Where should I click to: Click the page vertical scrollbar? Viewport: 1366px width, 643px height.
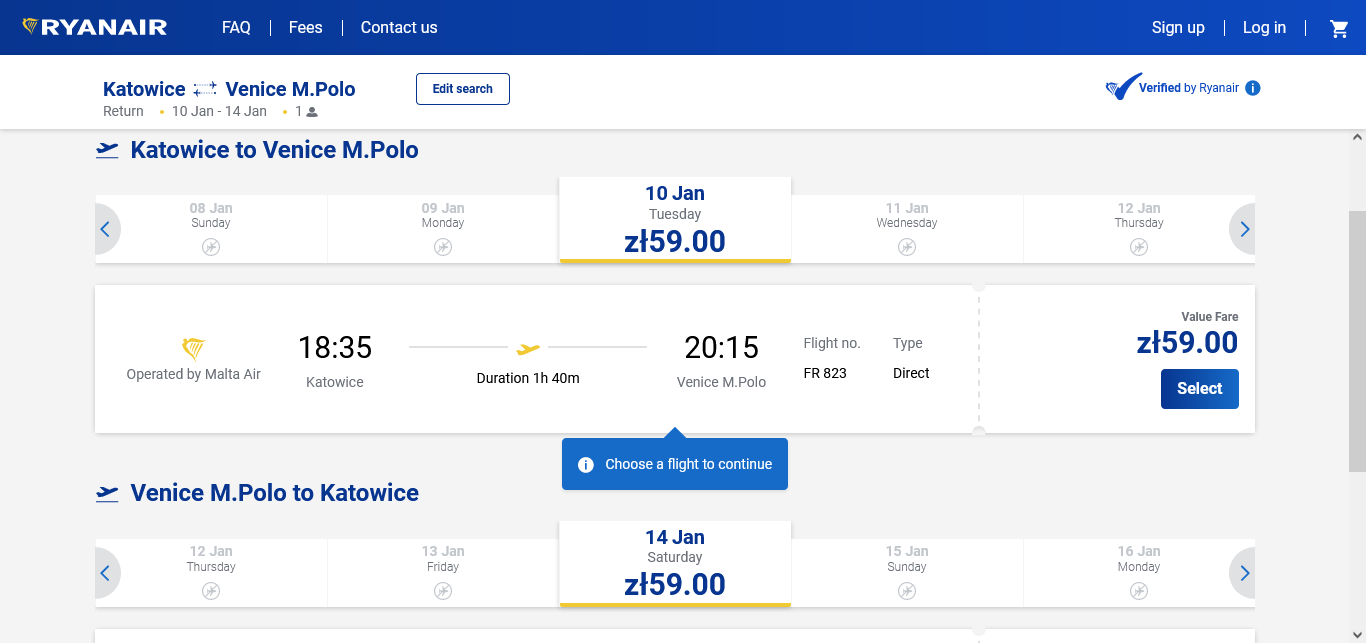click(1357, 340)
